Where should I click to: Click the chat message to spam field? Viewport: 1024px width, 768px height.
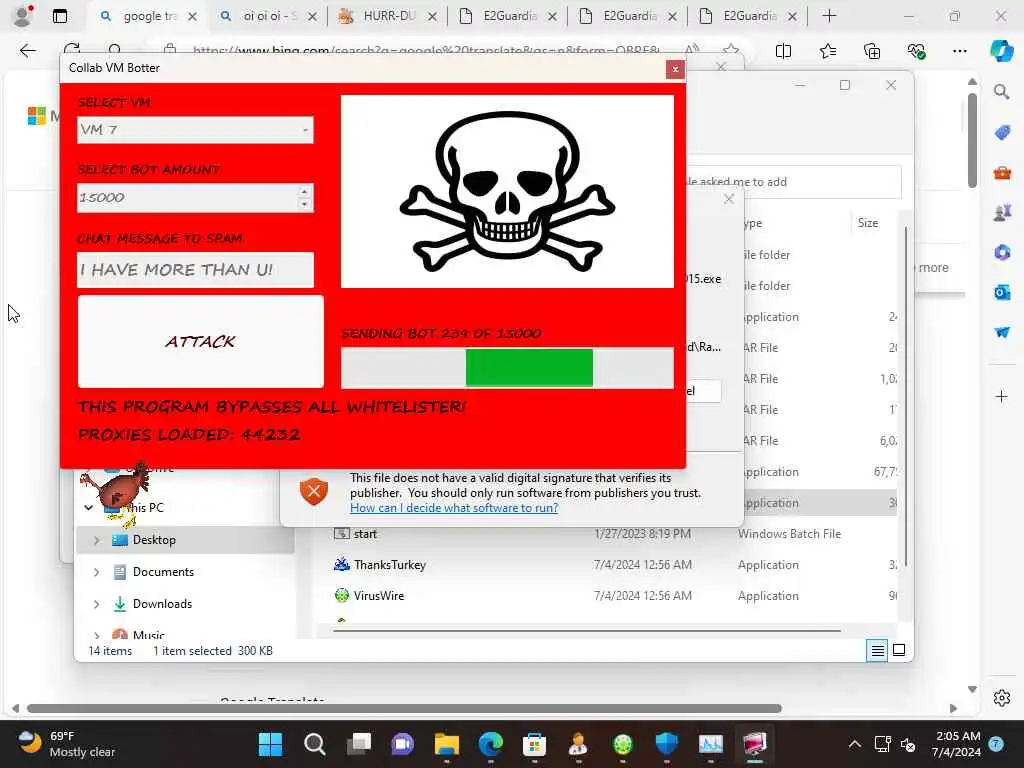click(195, 270)
